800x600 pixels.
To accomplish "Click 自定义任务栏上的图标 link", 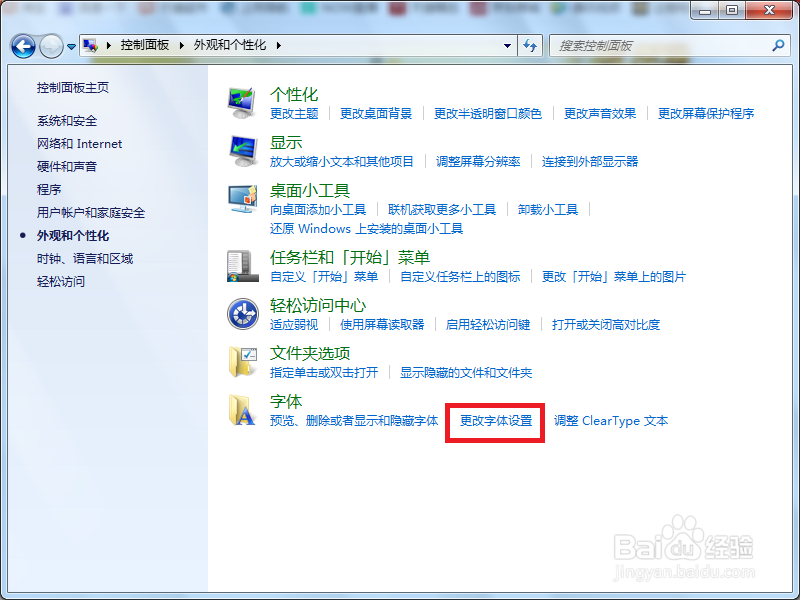I will point(460,277).
